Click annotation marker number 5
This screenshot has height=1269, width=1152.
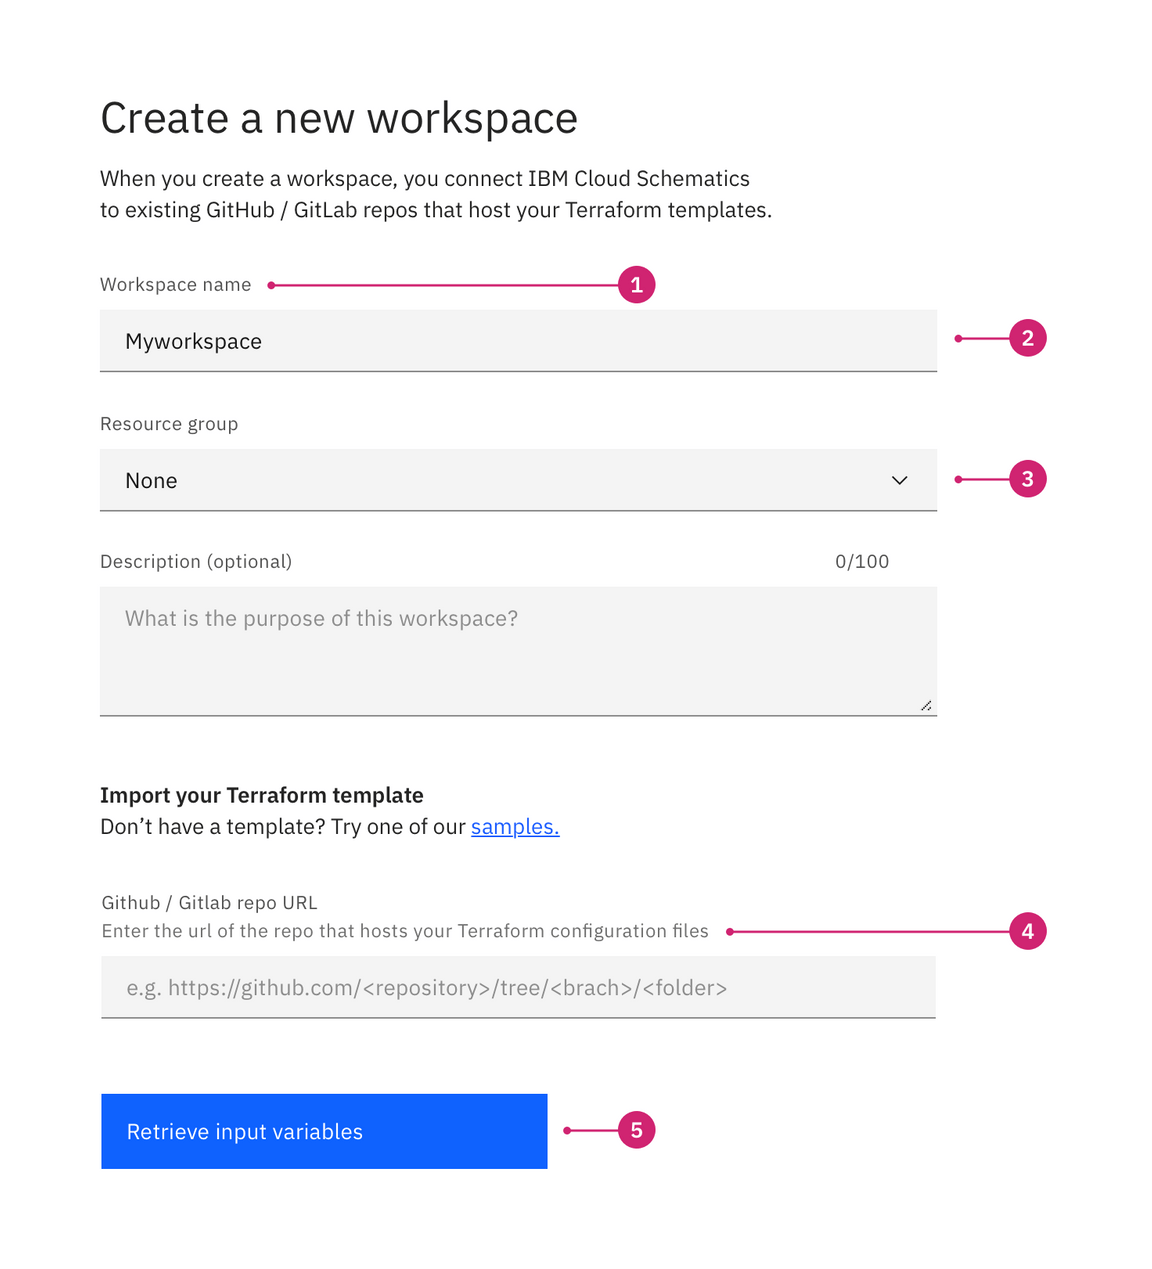click(636, 1131)
